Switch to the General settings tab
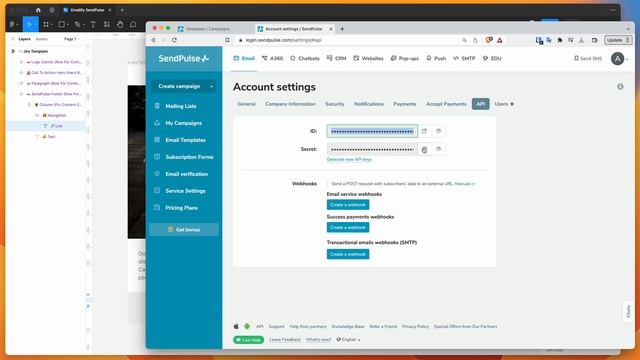The height and width of the screenshot is (360, 640). [x=246, y=104]
